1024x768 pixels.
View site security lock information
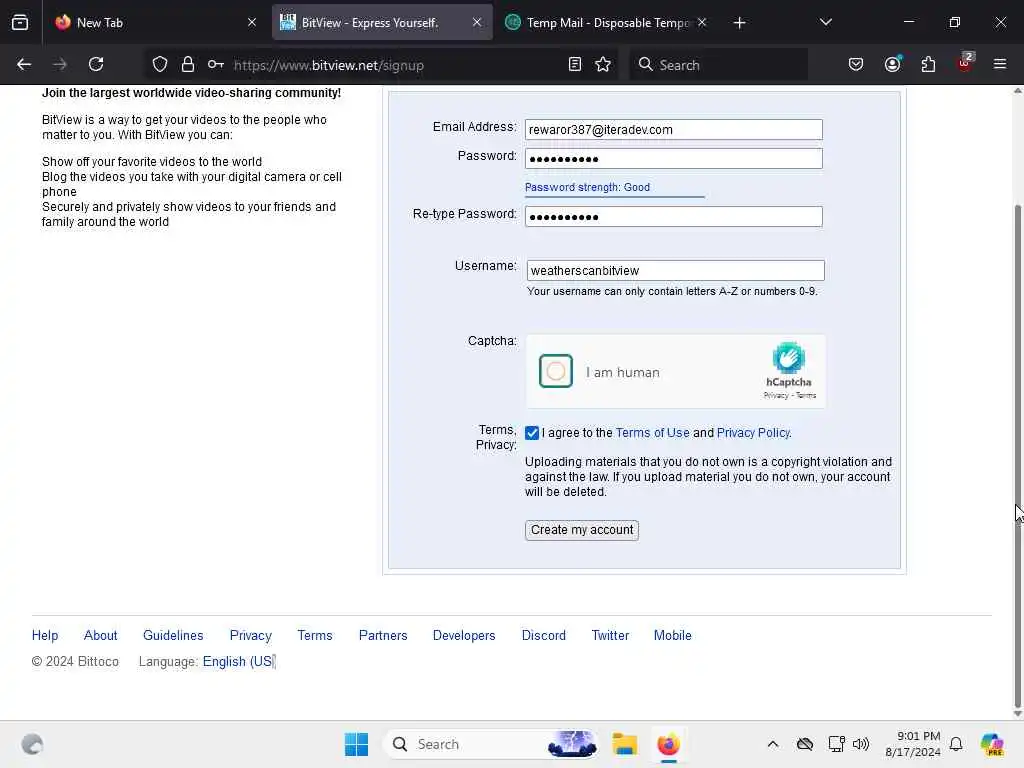(x=188, y=65)
